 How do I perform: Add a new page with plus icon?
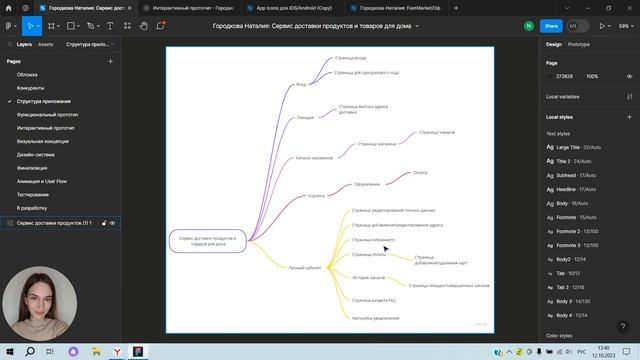click(111, 61)
